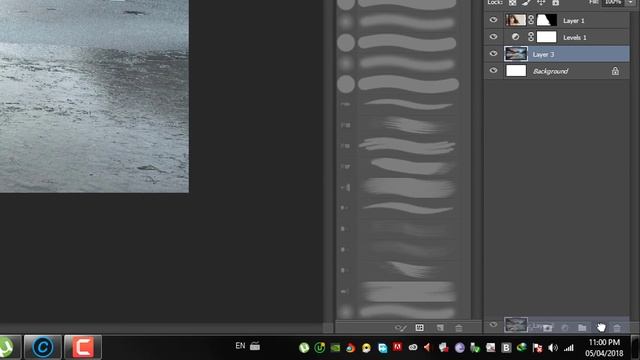Open the Creative Cloud tray icon
Image resolution: width=640 pixels, height=360 pixels.
click(413, 347)
